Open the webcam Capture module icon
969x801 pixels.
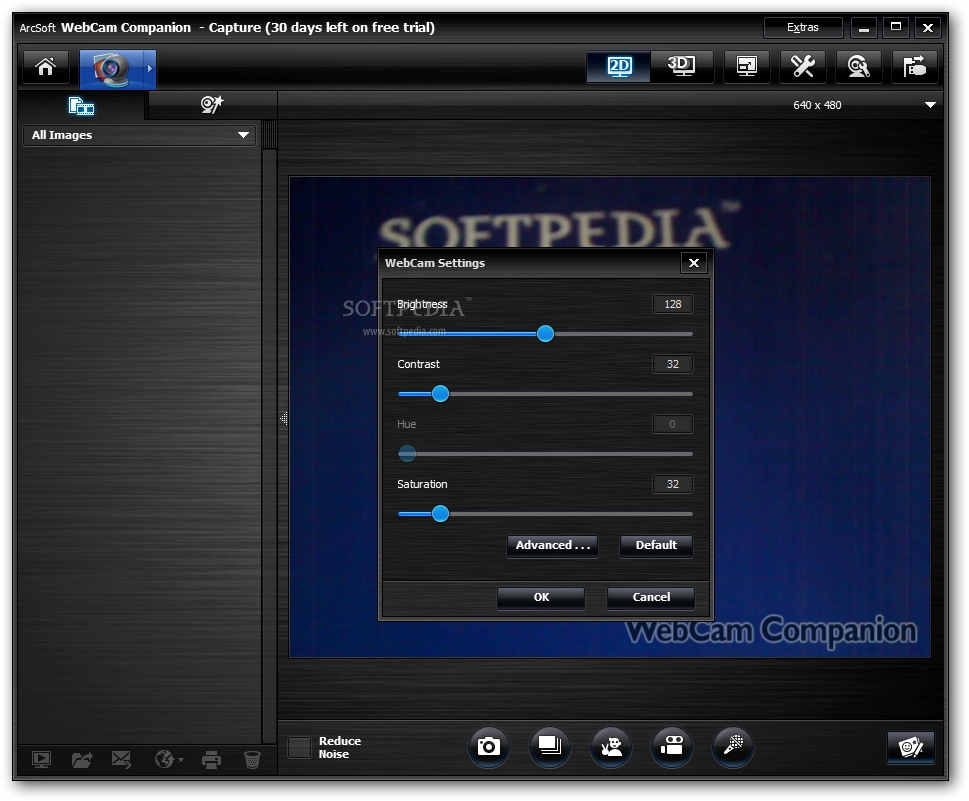(111, 69)
